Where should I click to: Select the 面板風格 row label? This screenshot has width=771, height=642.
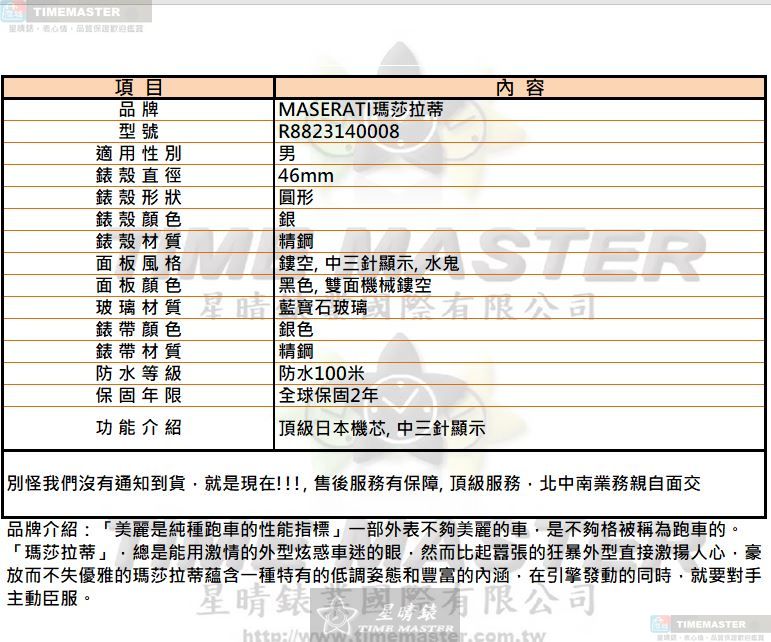pos(139,263)
